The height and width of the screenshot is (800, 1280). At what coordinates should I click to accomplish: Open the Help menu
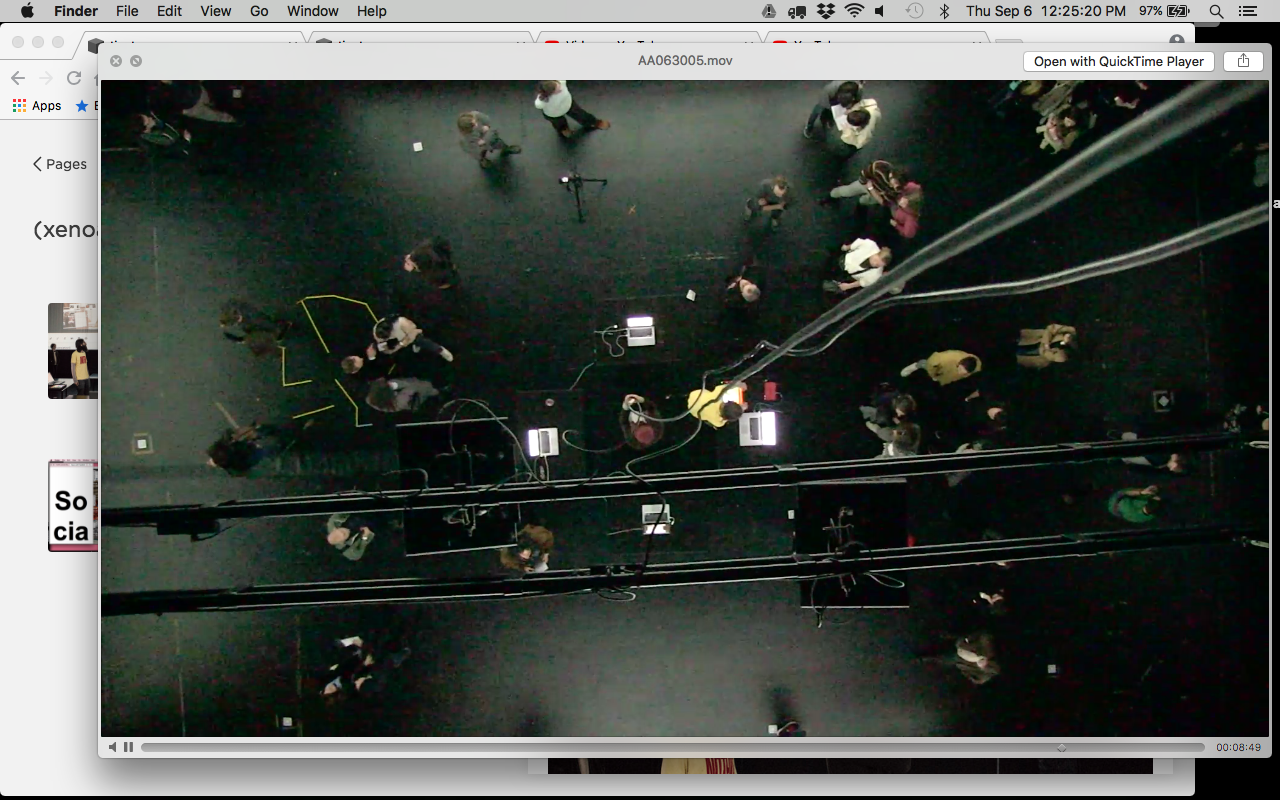pyautogui.click(x=371, y=11)
